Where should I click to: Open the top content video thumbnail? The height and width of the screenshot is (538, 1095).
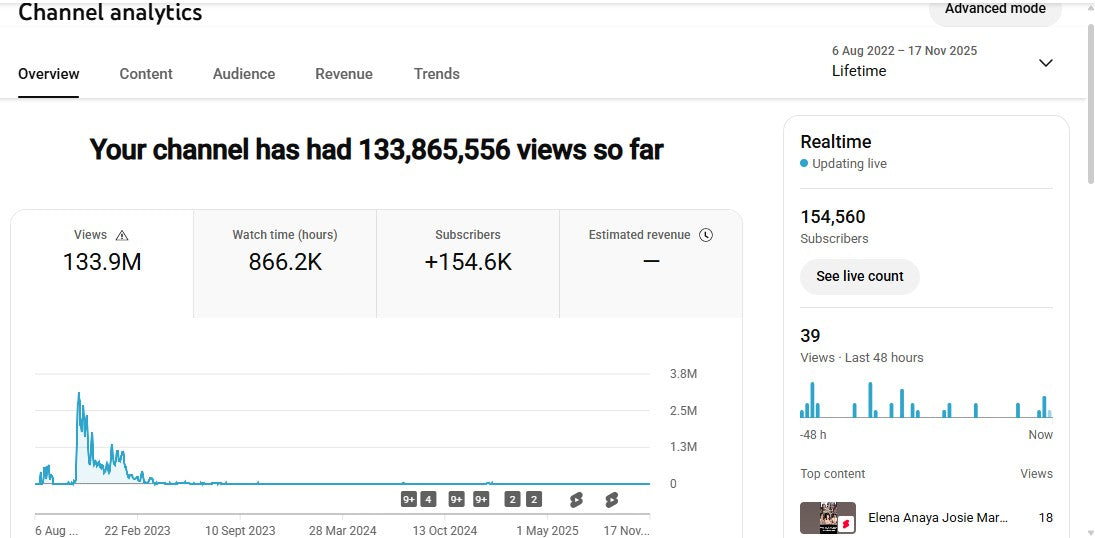tap(828, 518)
